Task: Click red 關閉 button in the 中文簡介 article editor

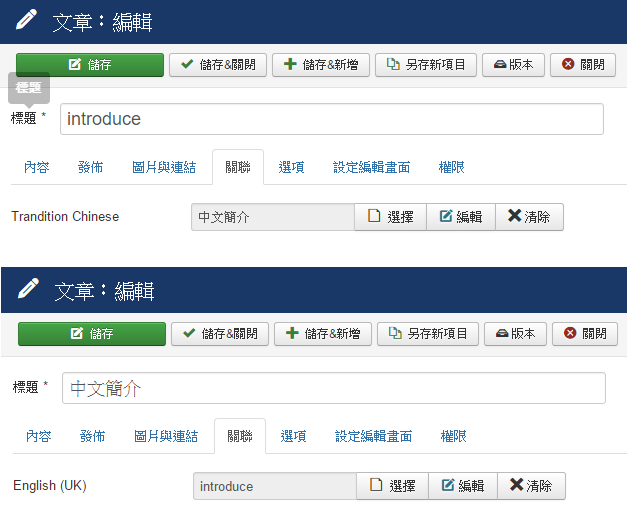Action: tap(585, 334)
